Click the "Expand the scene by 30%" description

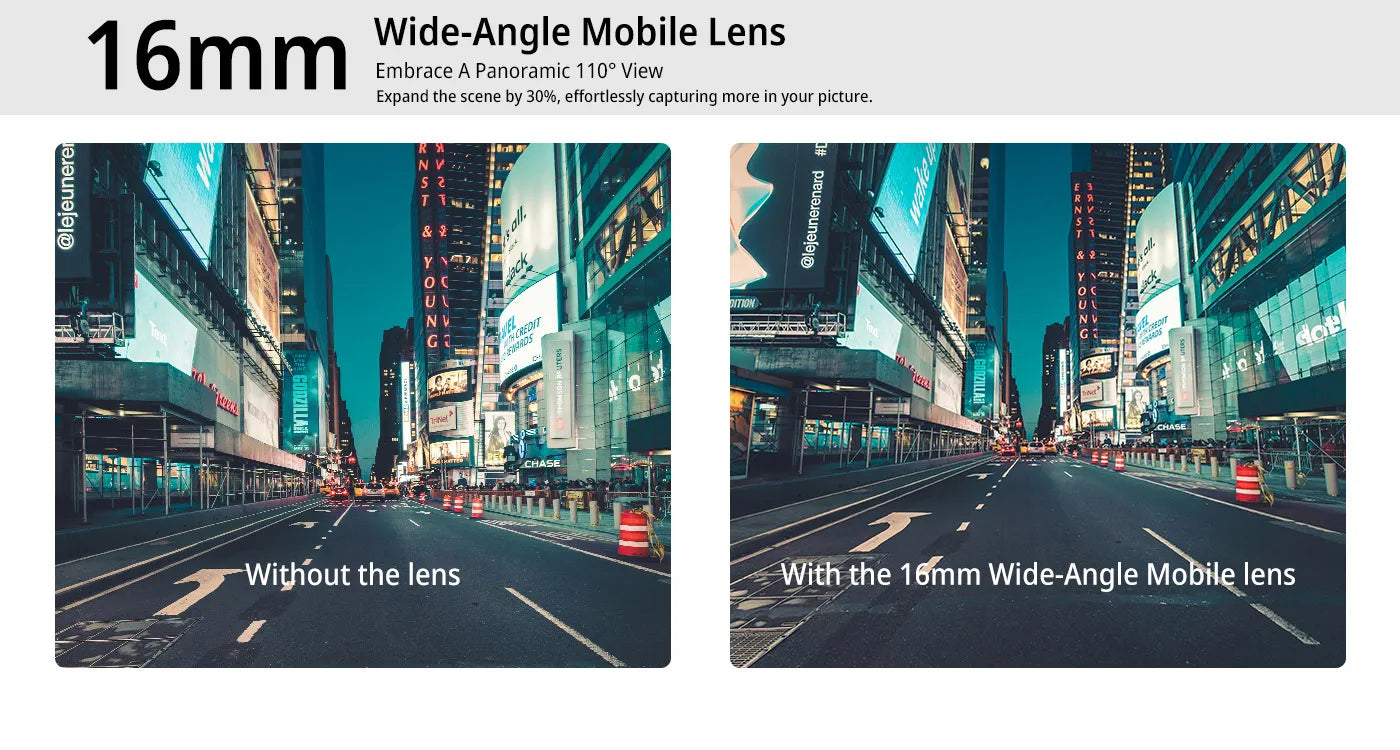coord(624,97)
